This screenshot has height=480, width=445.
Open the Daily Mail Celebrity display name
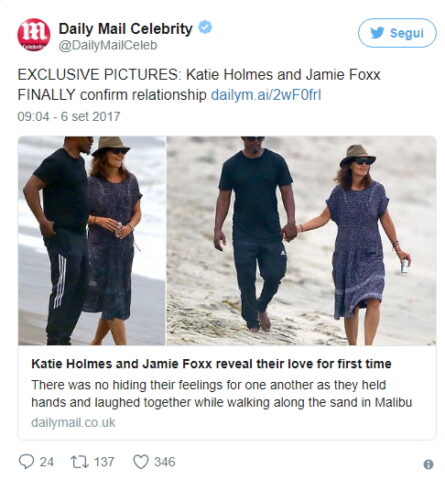point(126,29)
